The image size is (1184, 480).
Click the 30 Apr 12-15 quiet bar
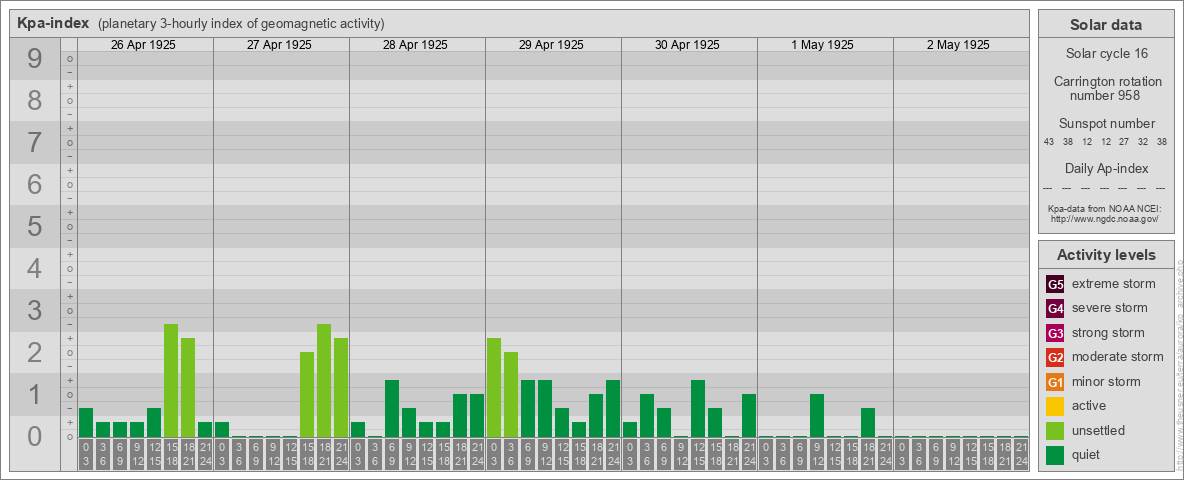pos(698,409)
